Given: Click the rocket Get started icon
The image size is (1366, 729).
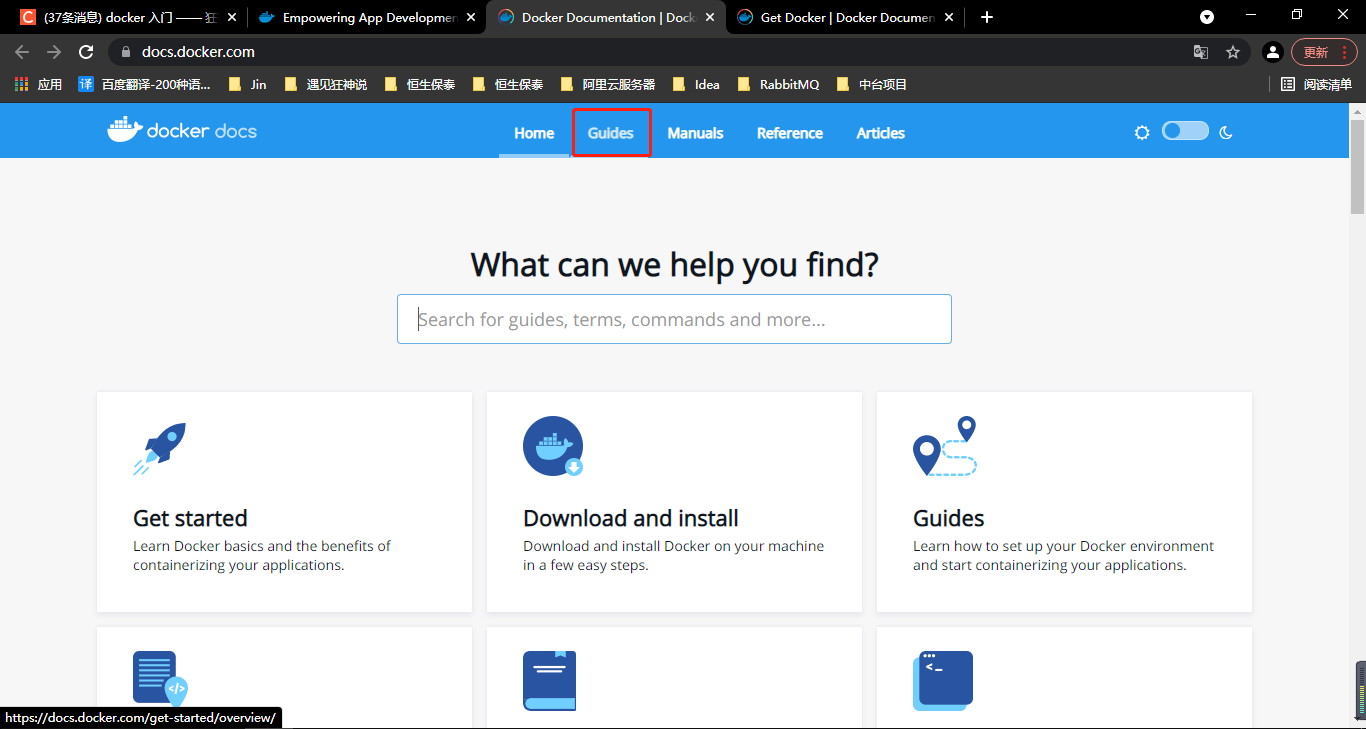Looking at the screenshot, I should point(160,448).
